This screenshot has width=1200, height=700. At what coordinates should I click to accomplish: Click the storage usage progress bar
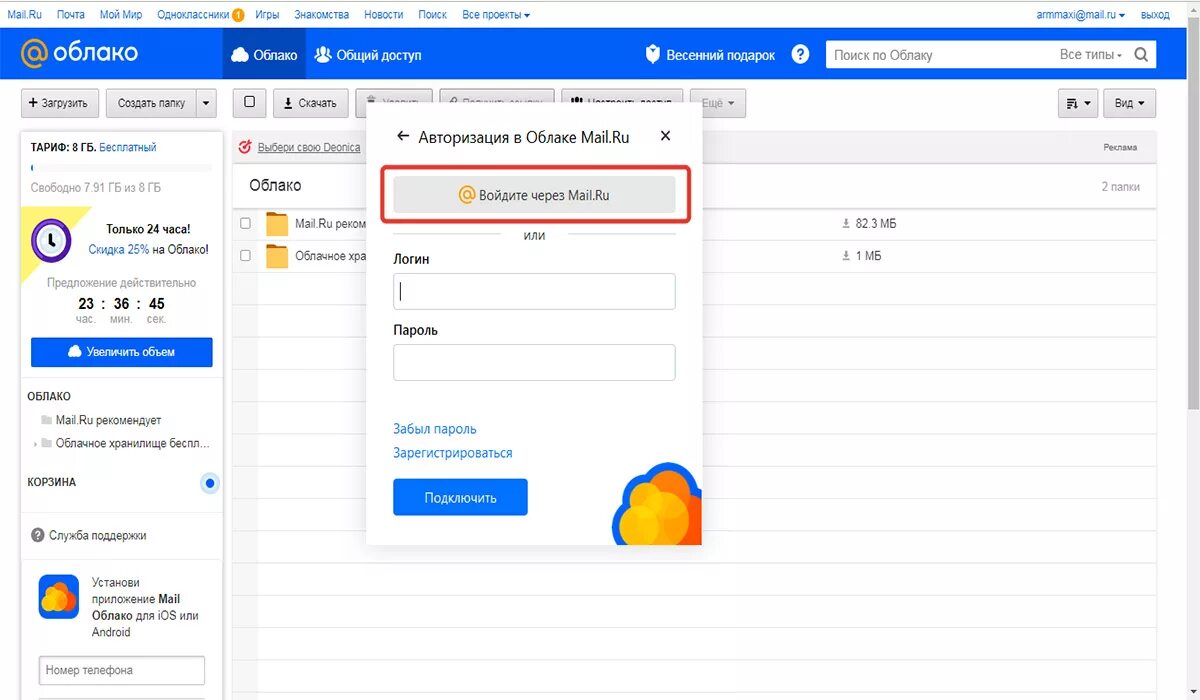point(121,168)
